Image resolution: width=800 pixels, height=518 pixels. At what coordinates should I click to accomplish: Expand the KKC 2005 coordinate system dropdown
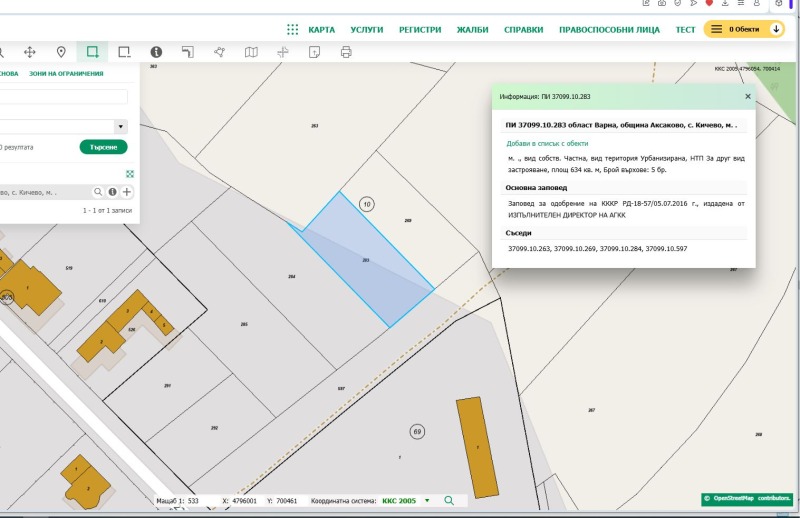pyautogui.click(x=427, y=500)
